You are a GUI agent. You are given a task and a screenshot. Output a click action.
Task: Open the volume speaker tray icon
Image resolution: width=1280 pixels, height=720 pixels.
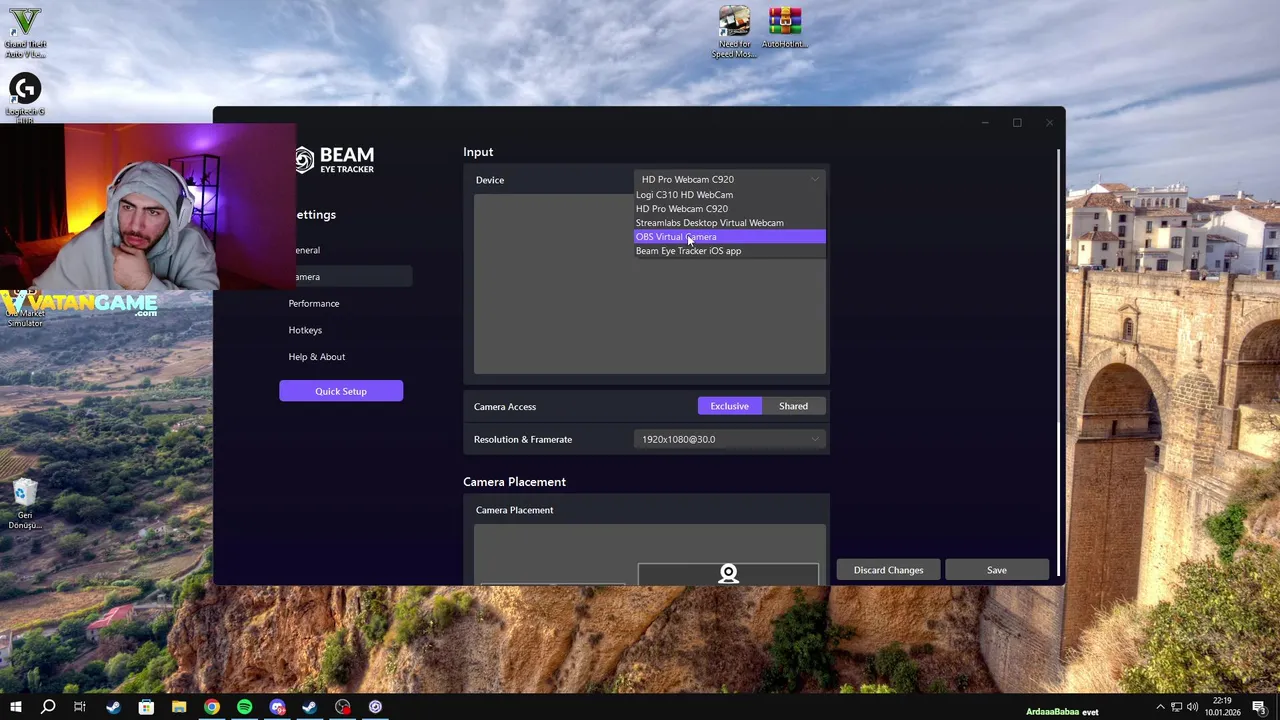[x=1192, y=707]
